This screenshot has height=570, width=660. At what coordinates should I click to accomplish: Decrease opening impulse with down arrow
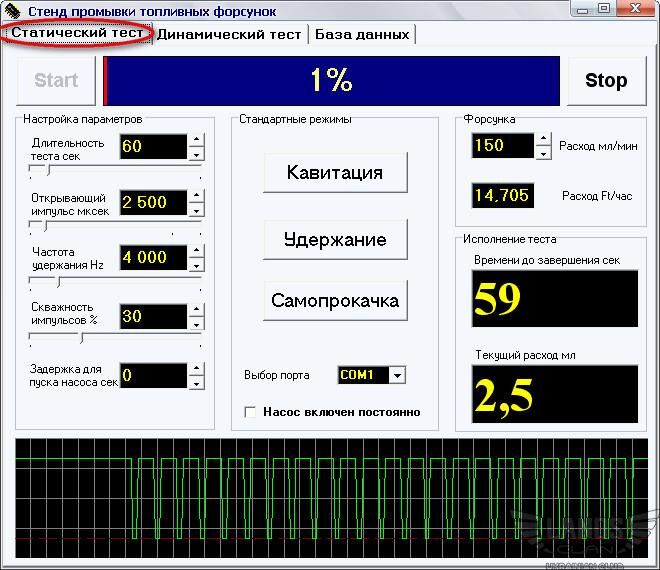pyautogui.click(x=196, y=210)
